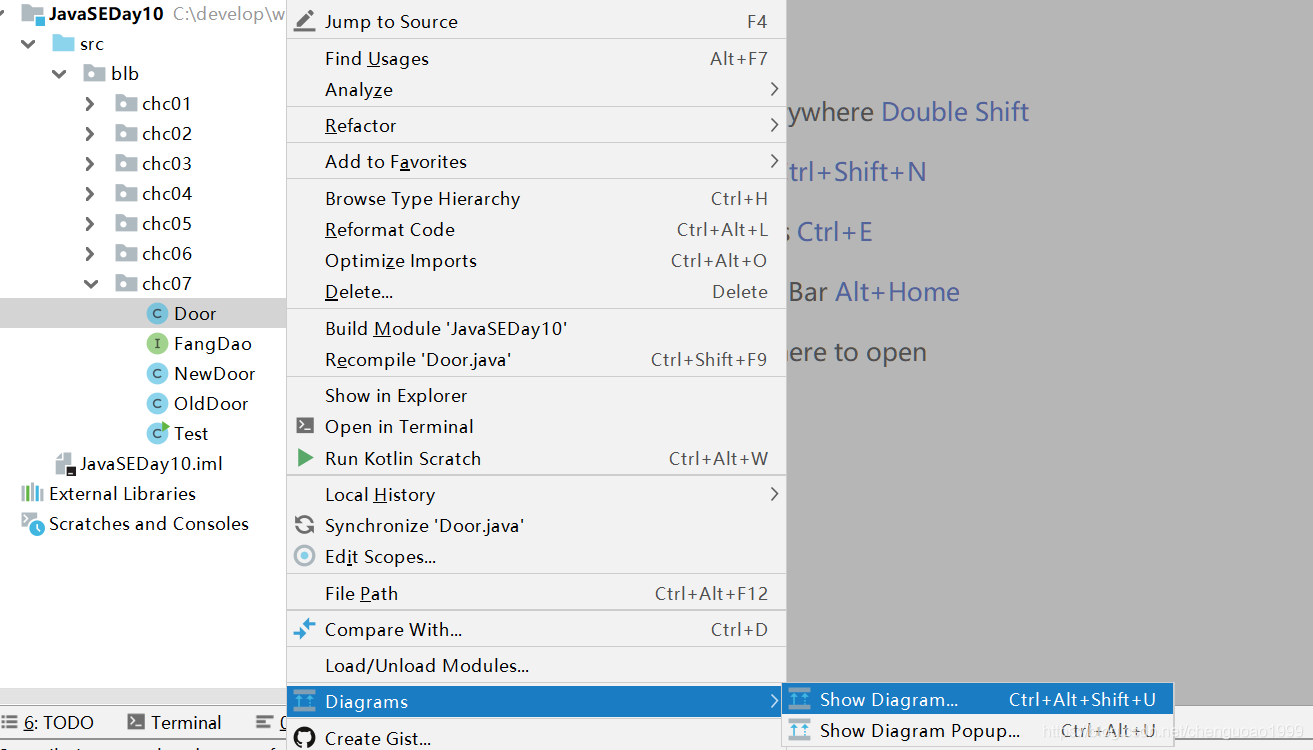Click the External Libraries icon

tap(33, 493)
